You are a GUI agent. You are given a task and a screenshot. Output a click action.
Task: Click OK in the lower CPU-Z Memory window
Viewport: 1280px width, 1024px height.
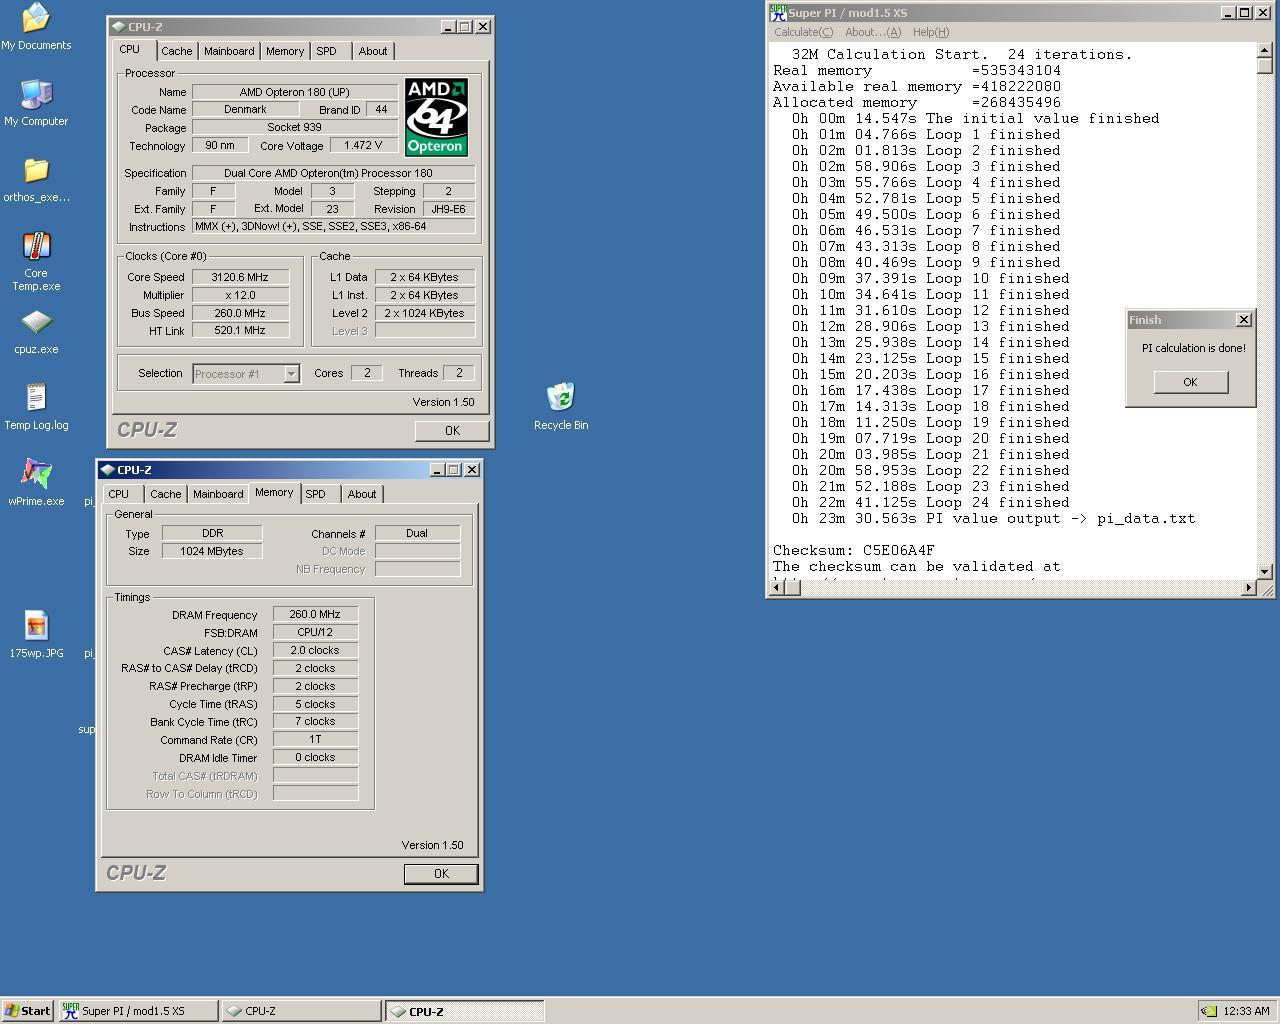[441, 874]
